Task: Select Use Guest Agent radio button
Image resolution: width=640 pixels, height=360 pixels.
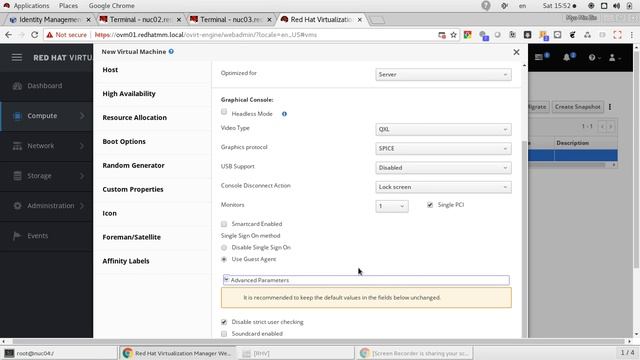Action: [x=224, y=259]
